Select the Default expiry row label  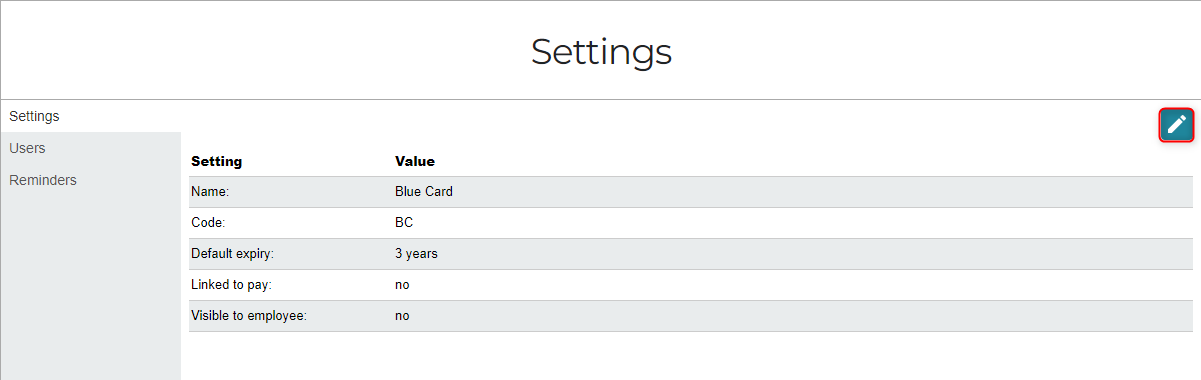(232, 254)
